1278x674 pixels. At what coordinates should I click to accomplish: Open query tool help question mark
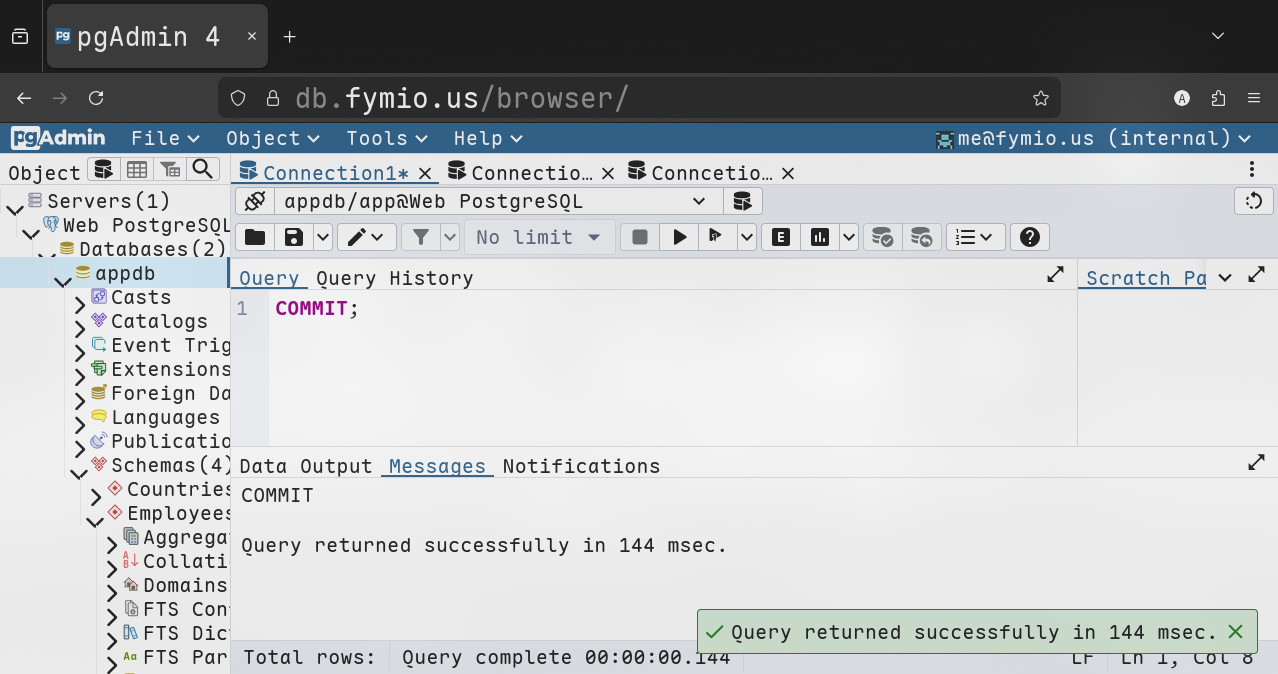pos(1029,237)
